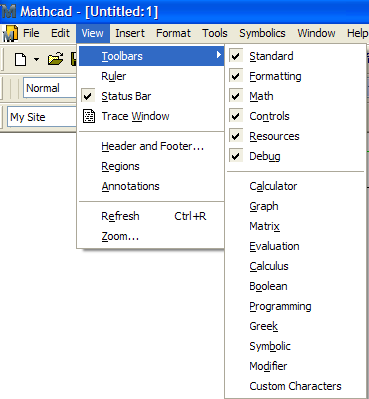
Task: Show the Calculus toolbar
Action: tap(296, 266)
